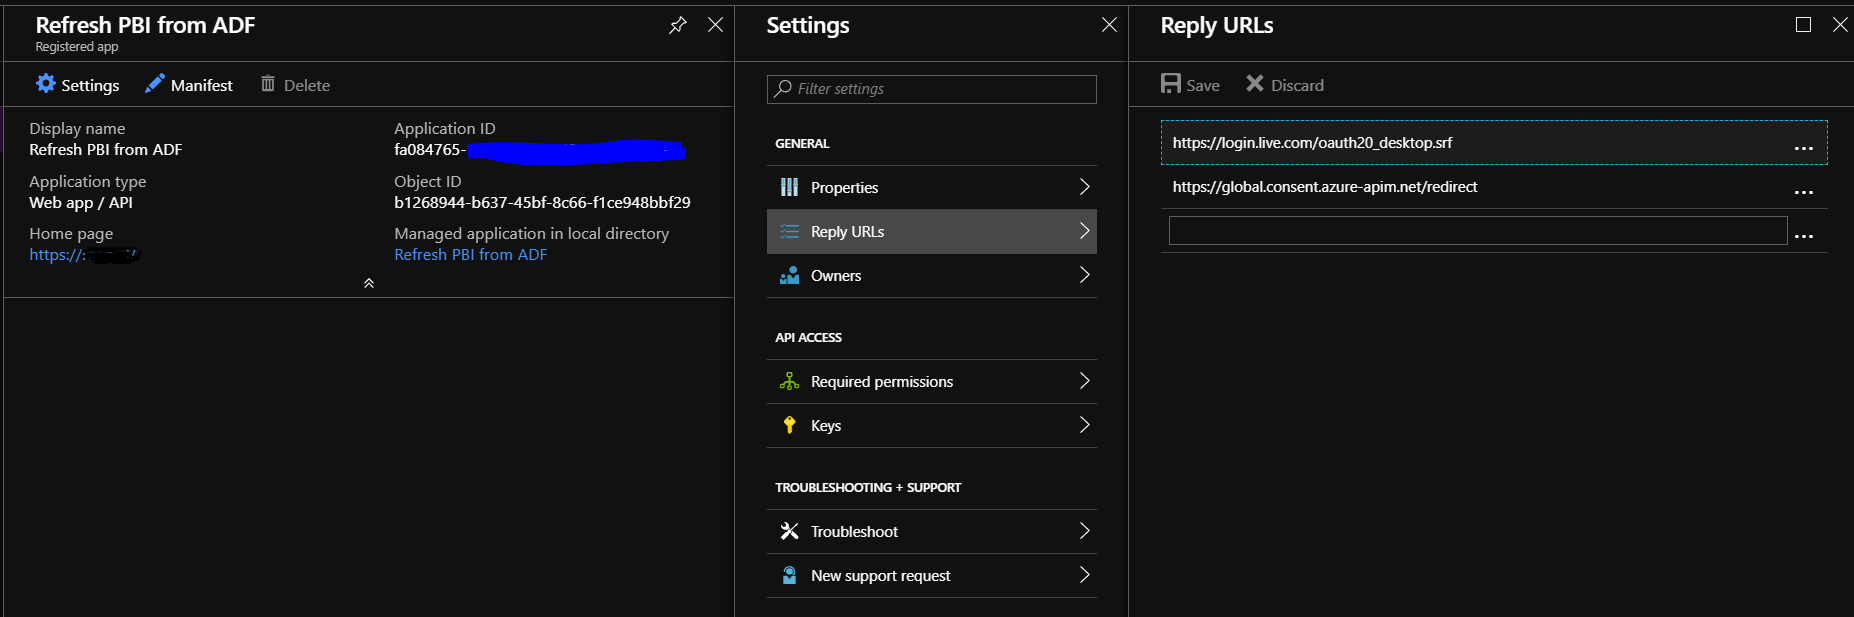Click the Application ID value fa084765
Image resolution: width=1854 pixels, height=617 pixels.
(x=540, y=150)
